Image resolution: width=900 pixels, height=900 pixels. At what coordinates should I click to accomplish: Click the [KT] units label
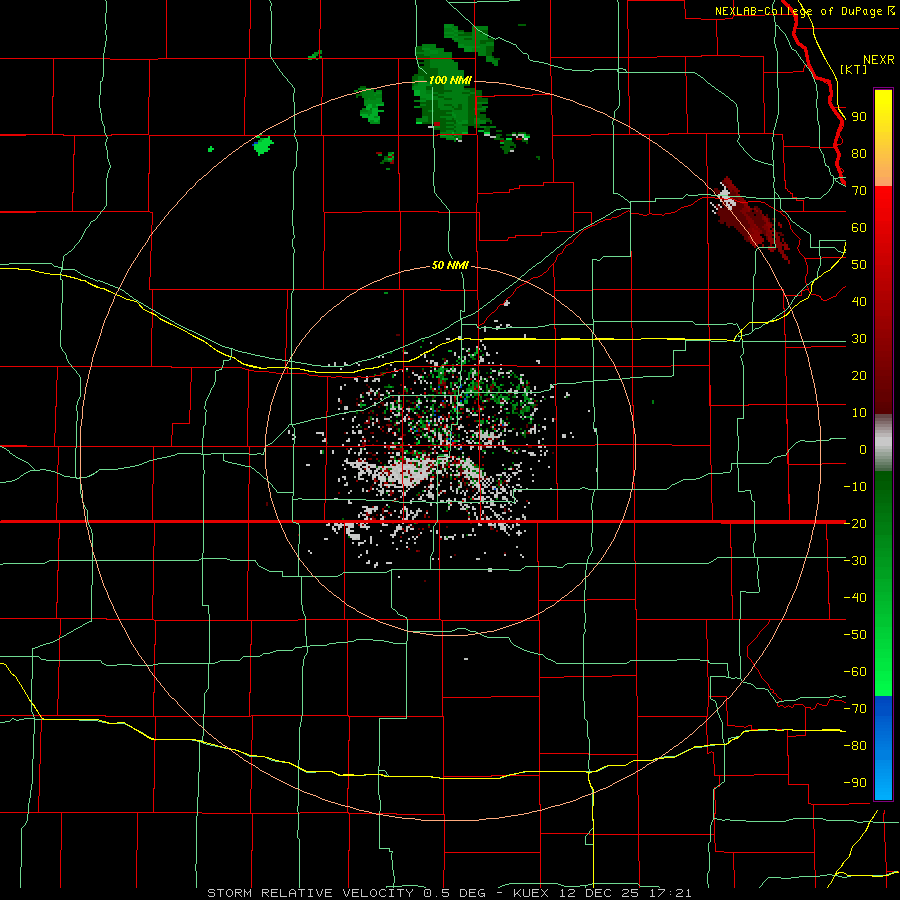pyautogui.click(x=853, y=69)
